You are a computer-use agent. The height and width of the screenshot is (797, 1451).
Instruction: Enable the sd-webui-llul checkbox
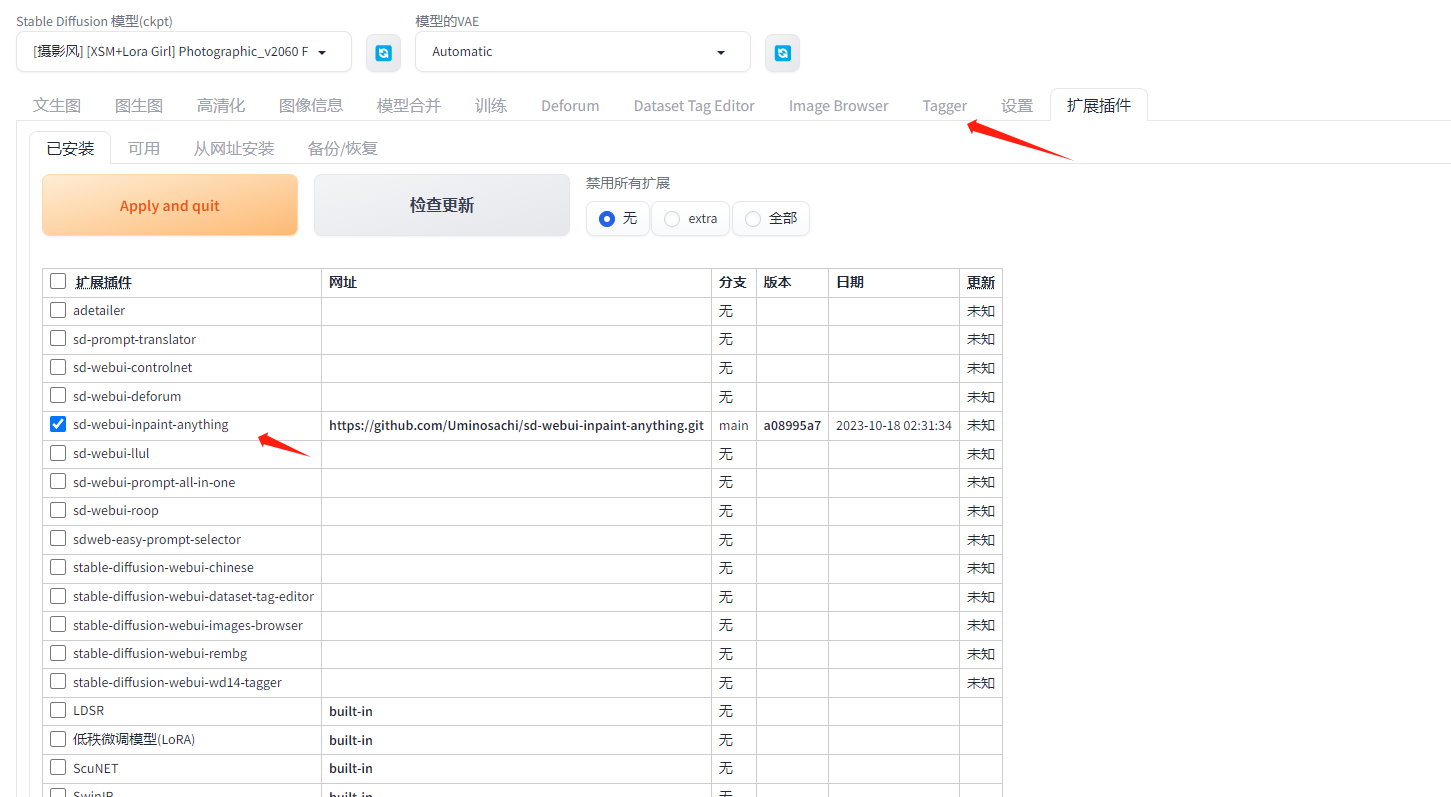[58, 453]
